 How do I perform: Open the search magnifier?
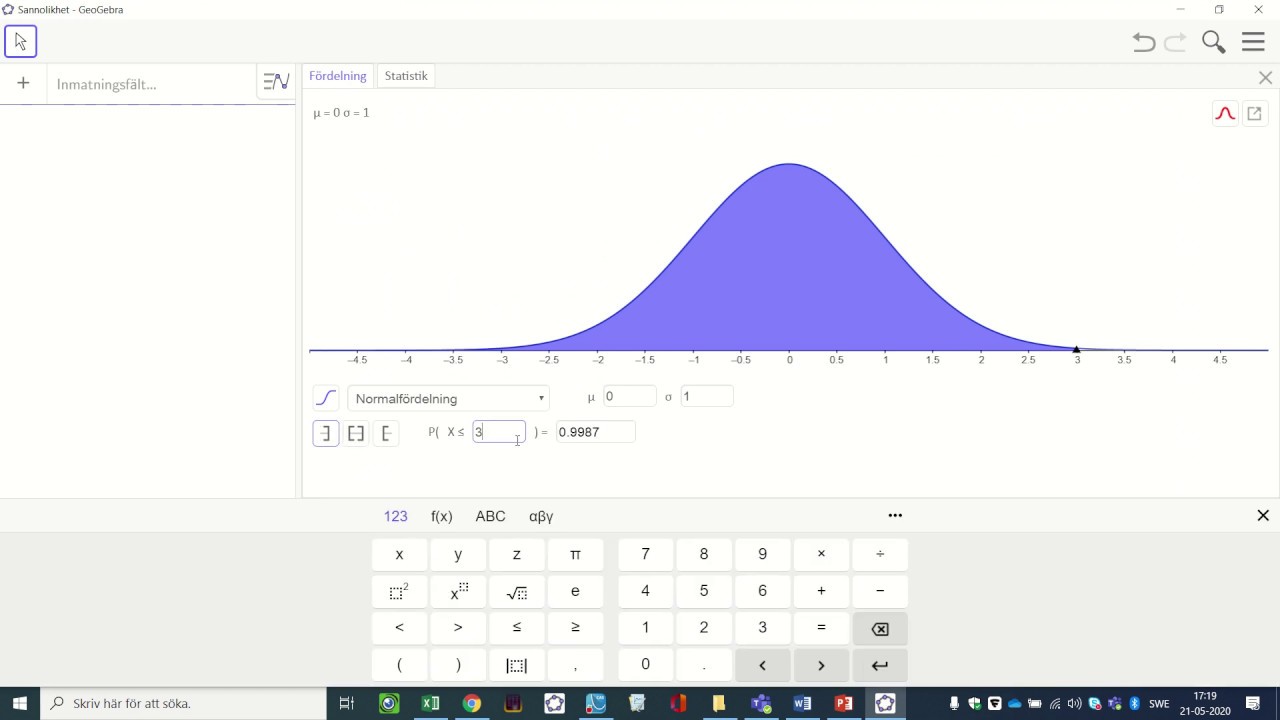pos(1213,42)
